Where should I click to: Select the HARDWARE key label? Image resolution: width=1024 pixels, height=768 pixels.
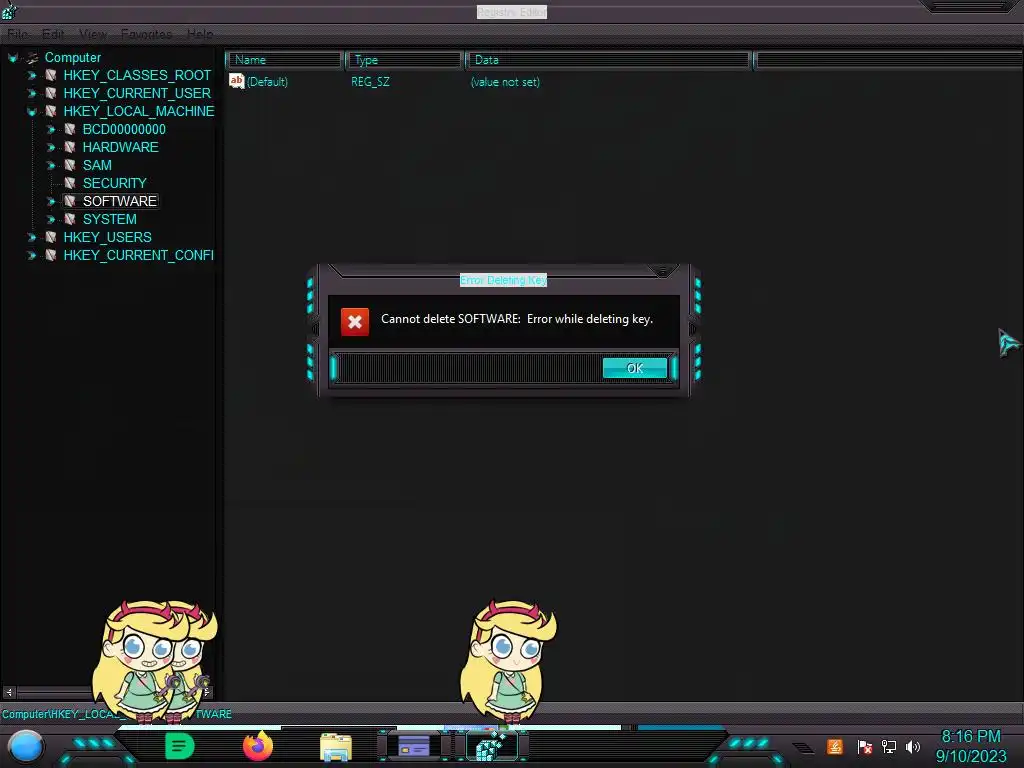(x=121, y=148)
